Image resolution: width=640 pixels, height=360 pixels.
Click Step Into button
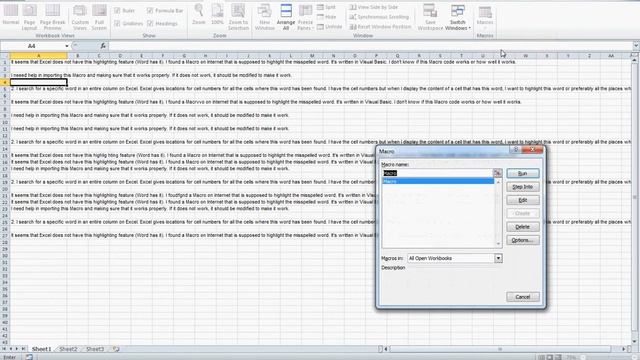point(523,187)
